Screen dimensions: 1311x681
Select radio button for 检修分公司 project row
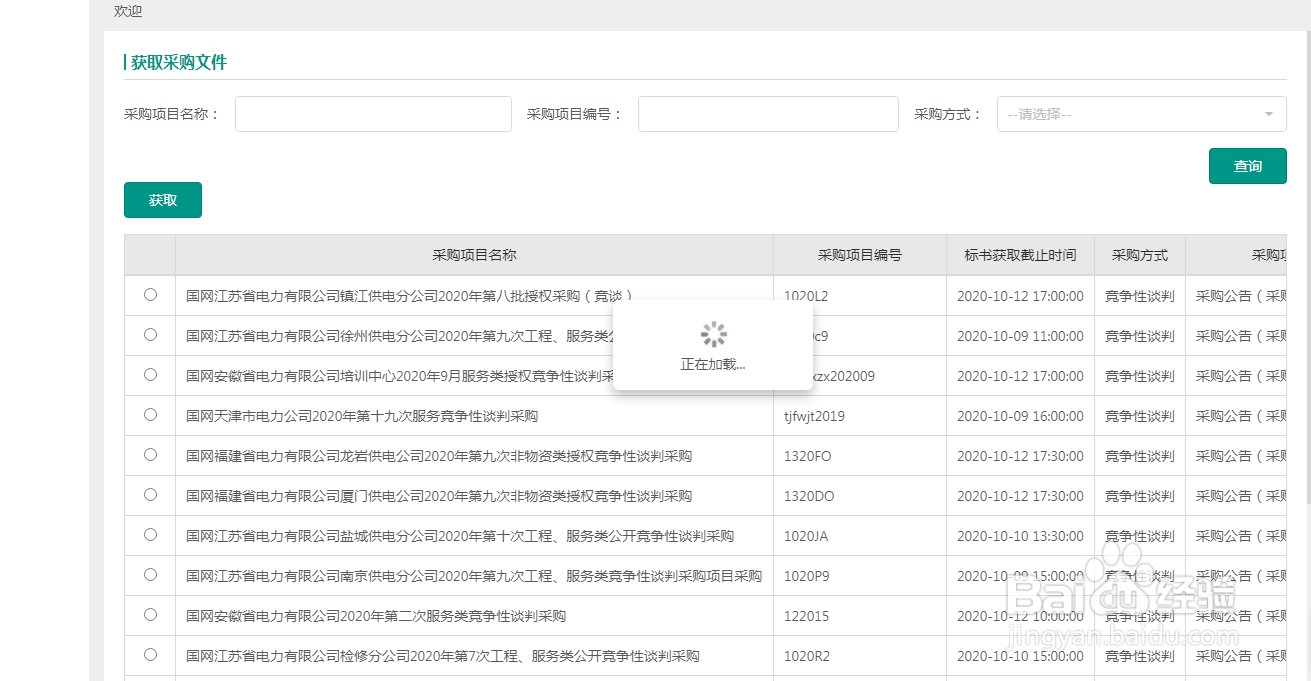click(150, 655)
